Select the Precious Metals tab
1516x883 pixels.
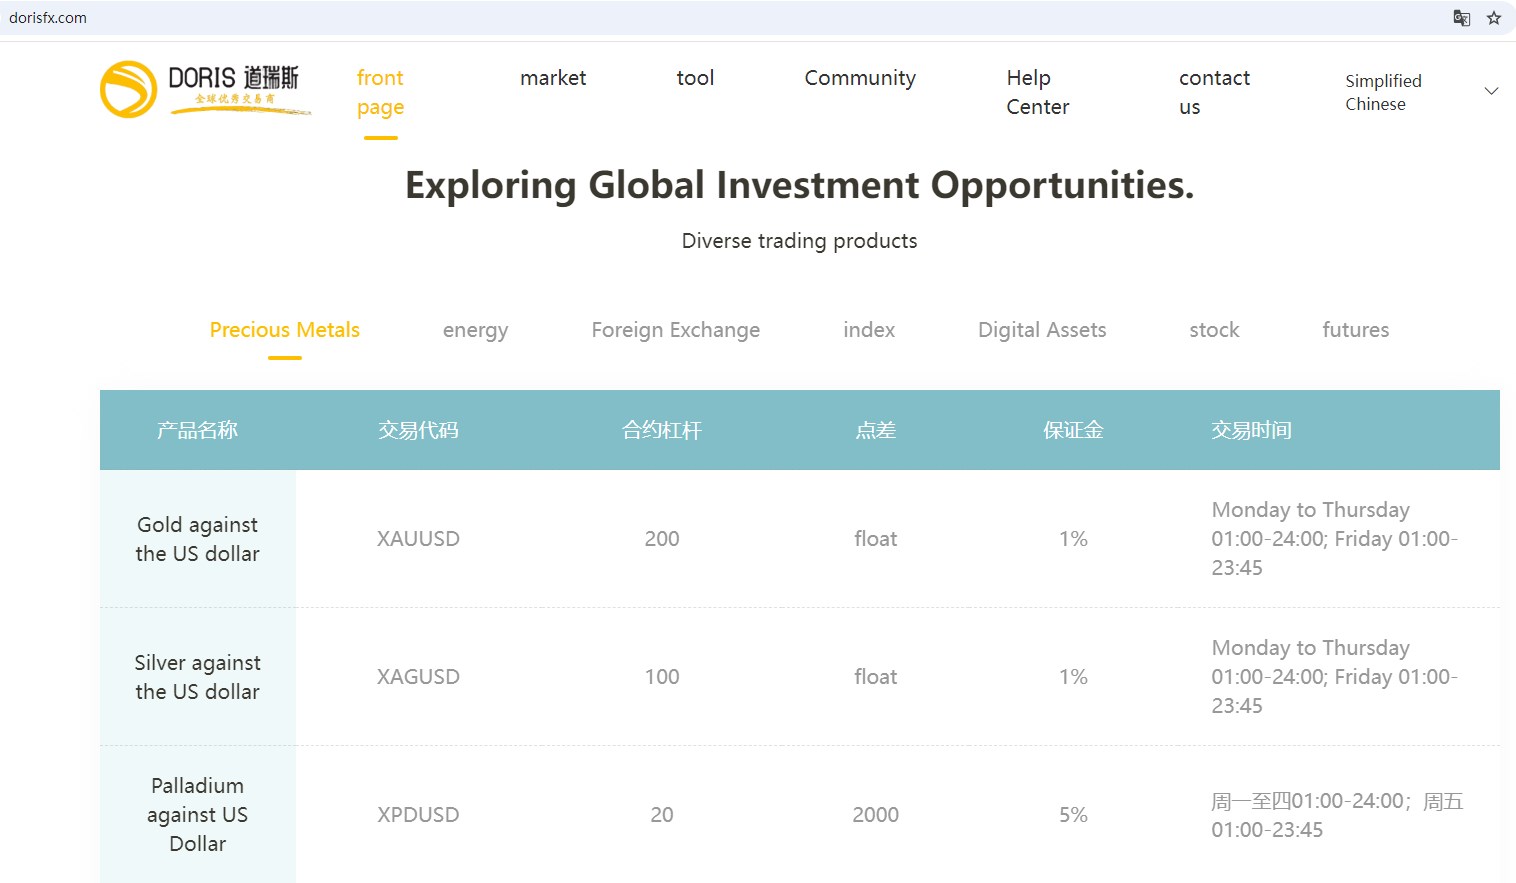[x=285, y=330]
